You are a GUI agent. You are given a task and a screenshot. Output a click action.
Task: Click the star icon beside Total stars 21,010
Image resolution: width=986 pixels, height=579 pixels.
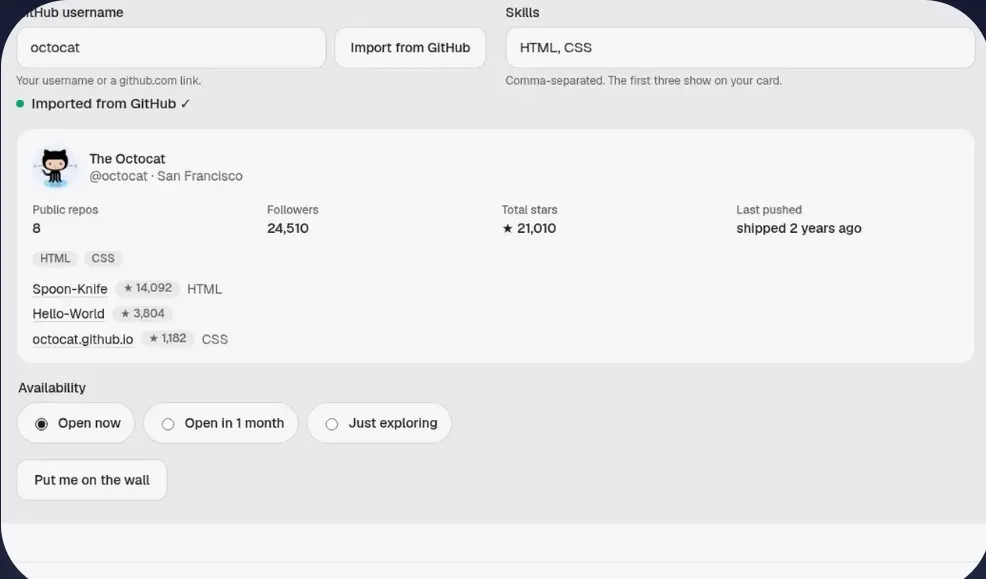[x=507, y=228]
